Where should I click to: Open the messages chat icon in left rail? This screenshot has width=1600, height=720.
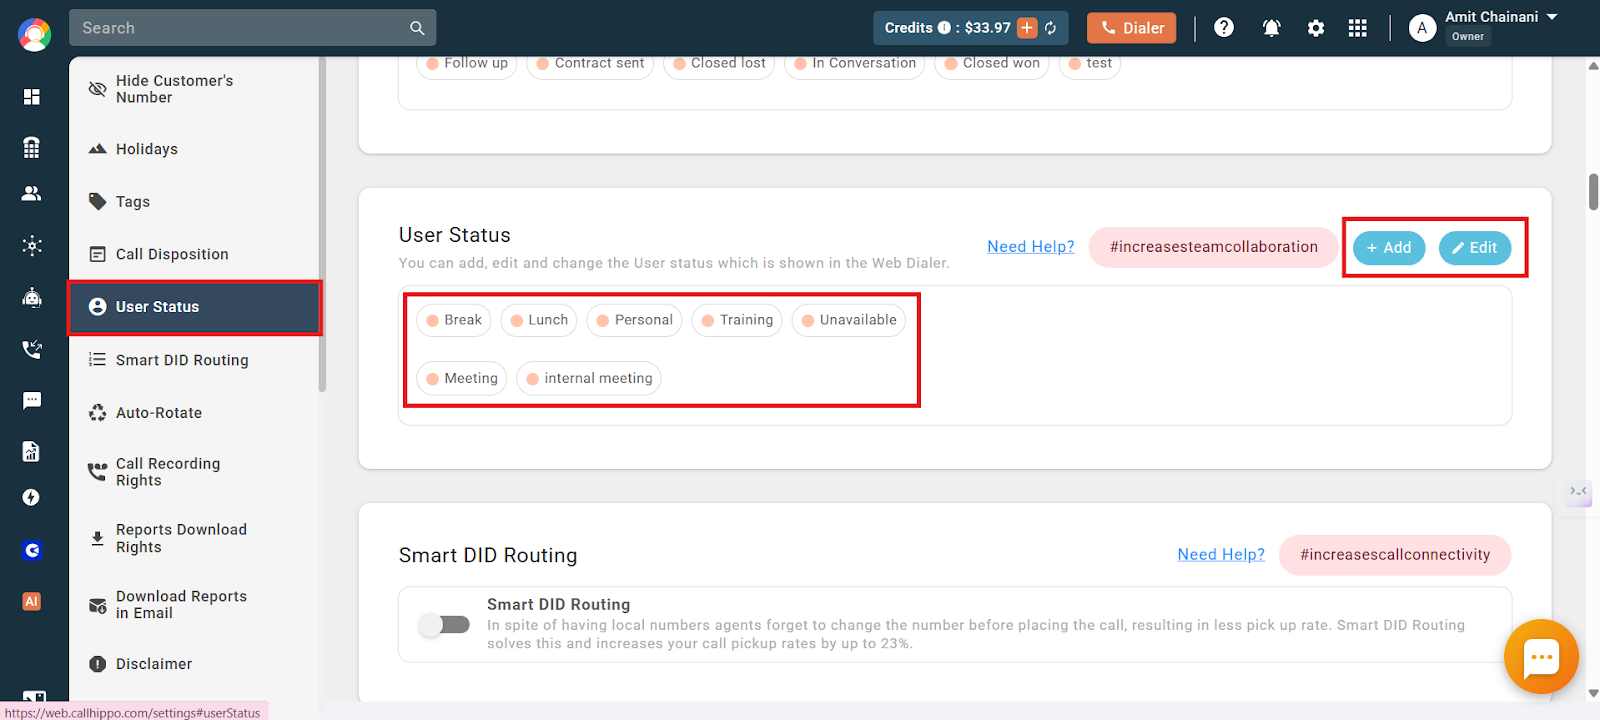pos(32,400)
